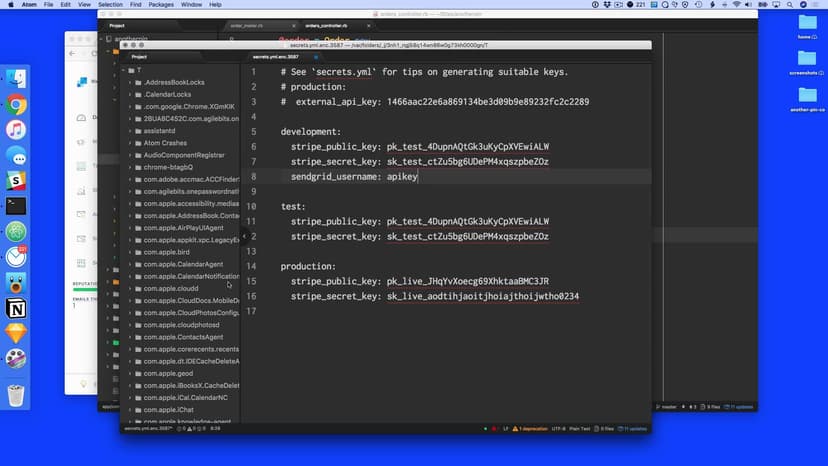828x466 pixels.
Task: Click end of sendgrid_username line
Action: 418,176
